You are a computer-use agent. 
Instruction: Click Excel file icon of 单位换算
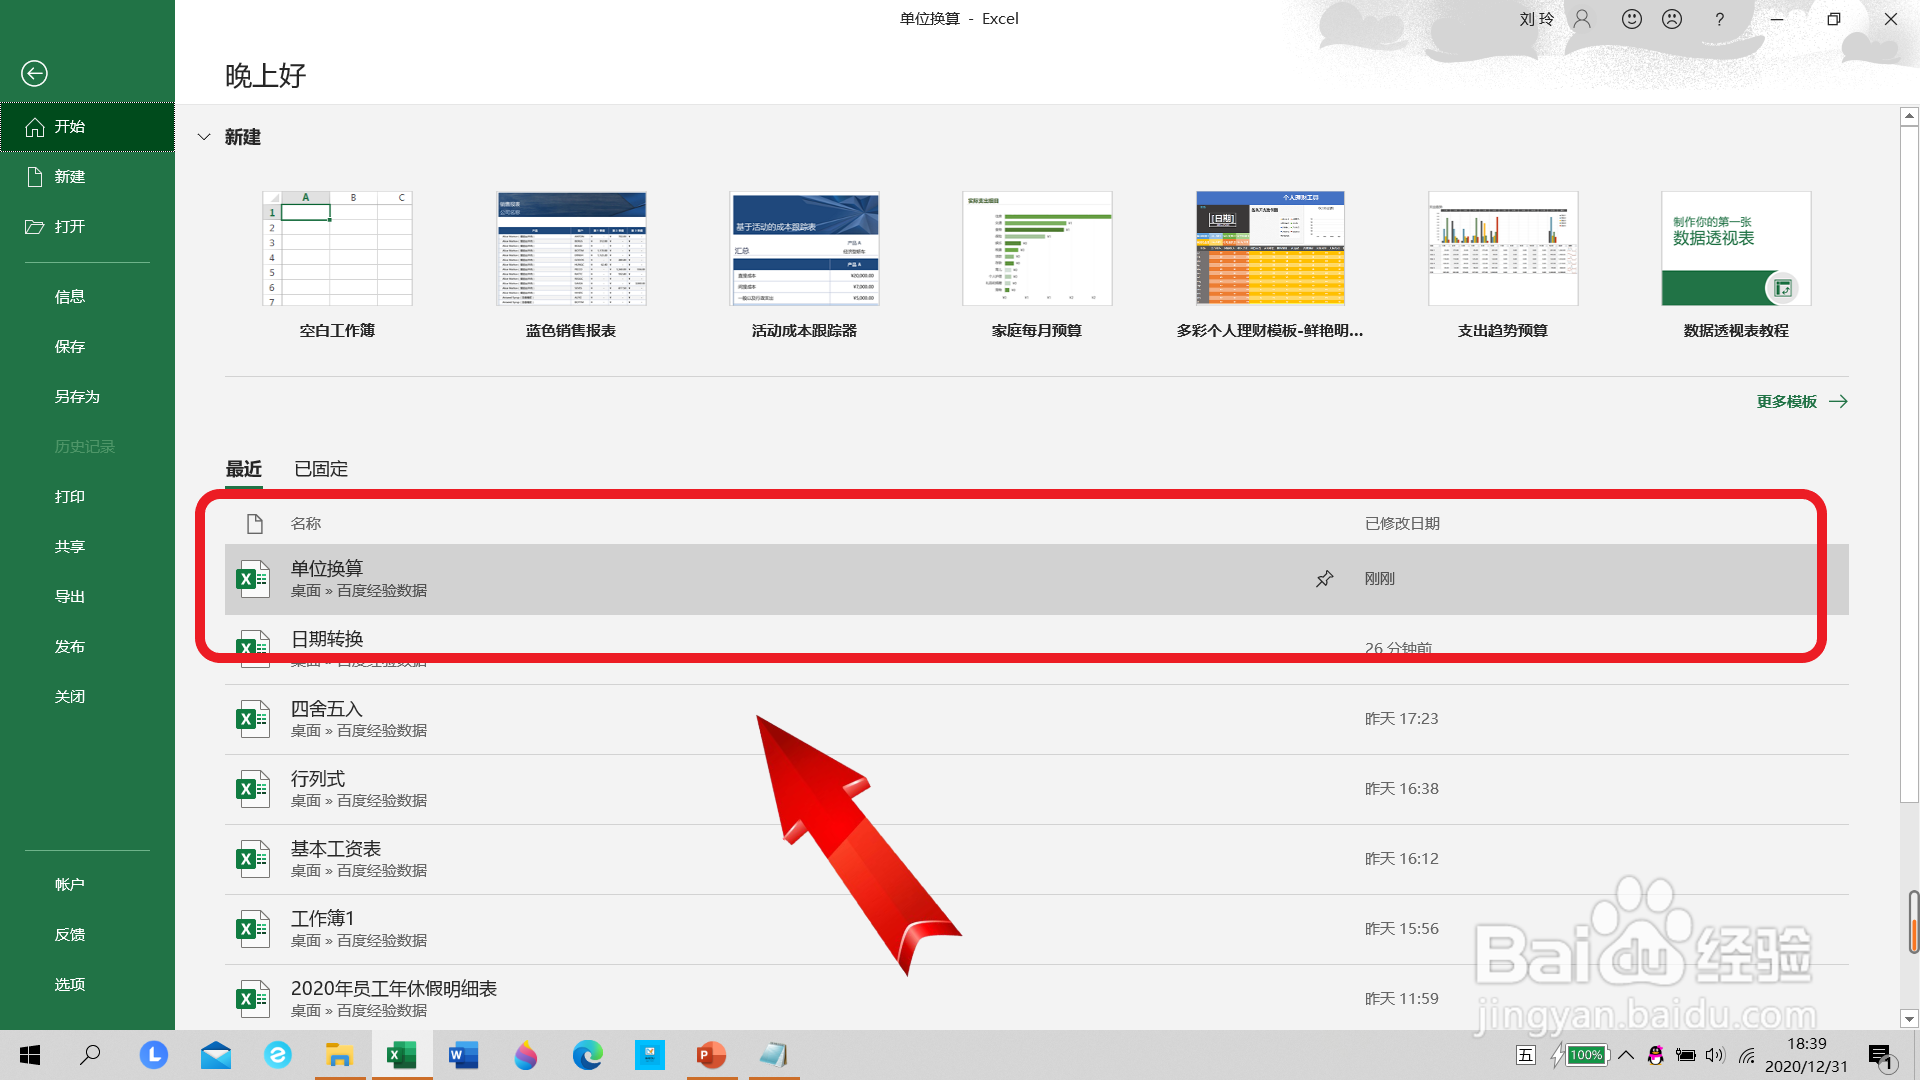click(x=252, y=579)
